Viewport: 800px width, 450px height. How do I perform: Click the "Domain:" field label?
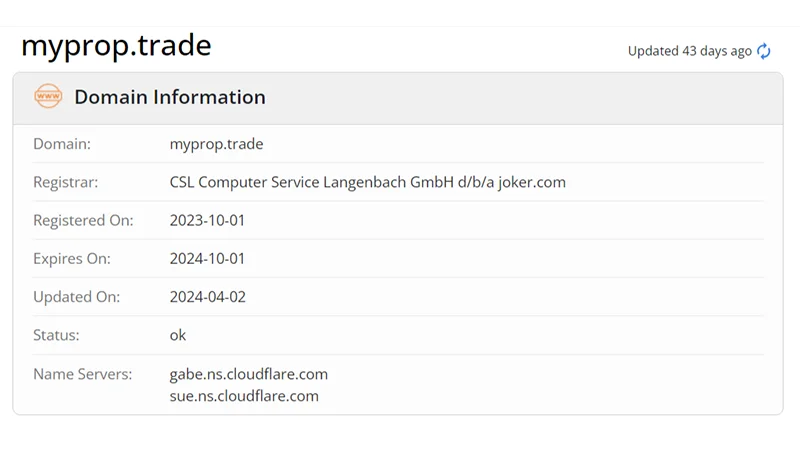click(62, 144)
